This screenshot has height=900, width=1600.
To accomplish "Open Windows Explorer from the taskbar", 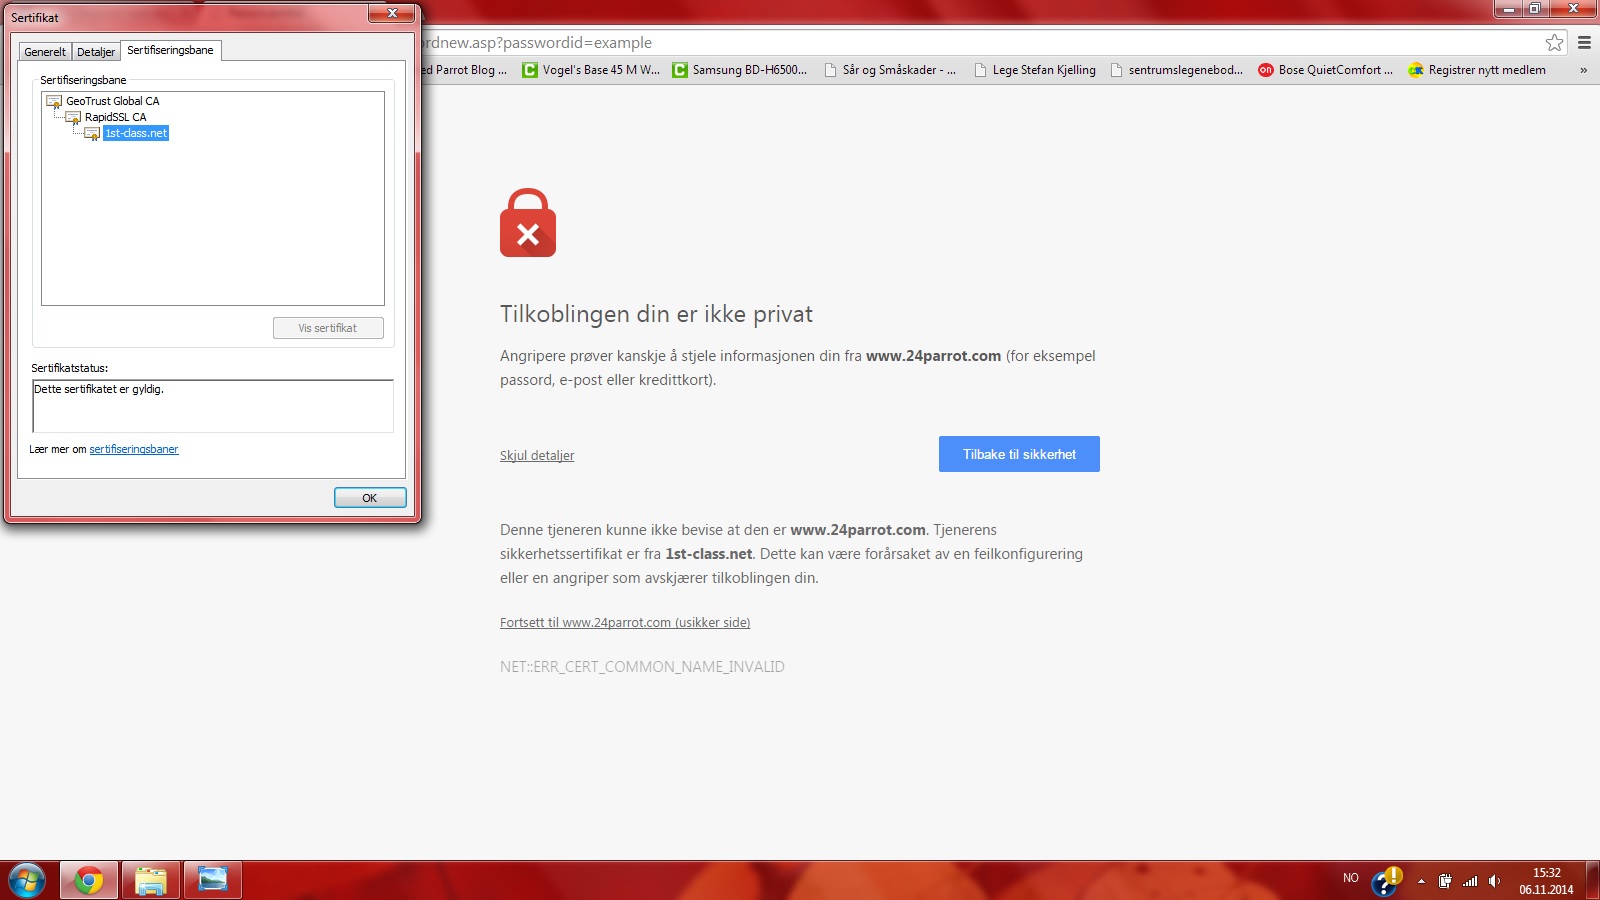I will (x=151, y=881).
